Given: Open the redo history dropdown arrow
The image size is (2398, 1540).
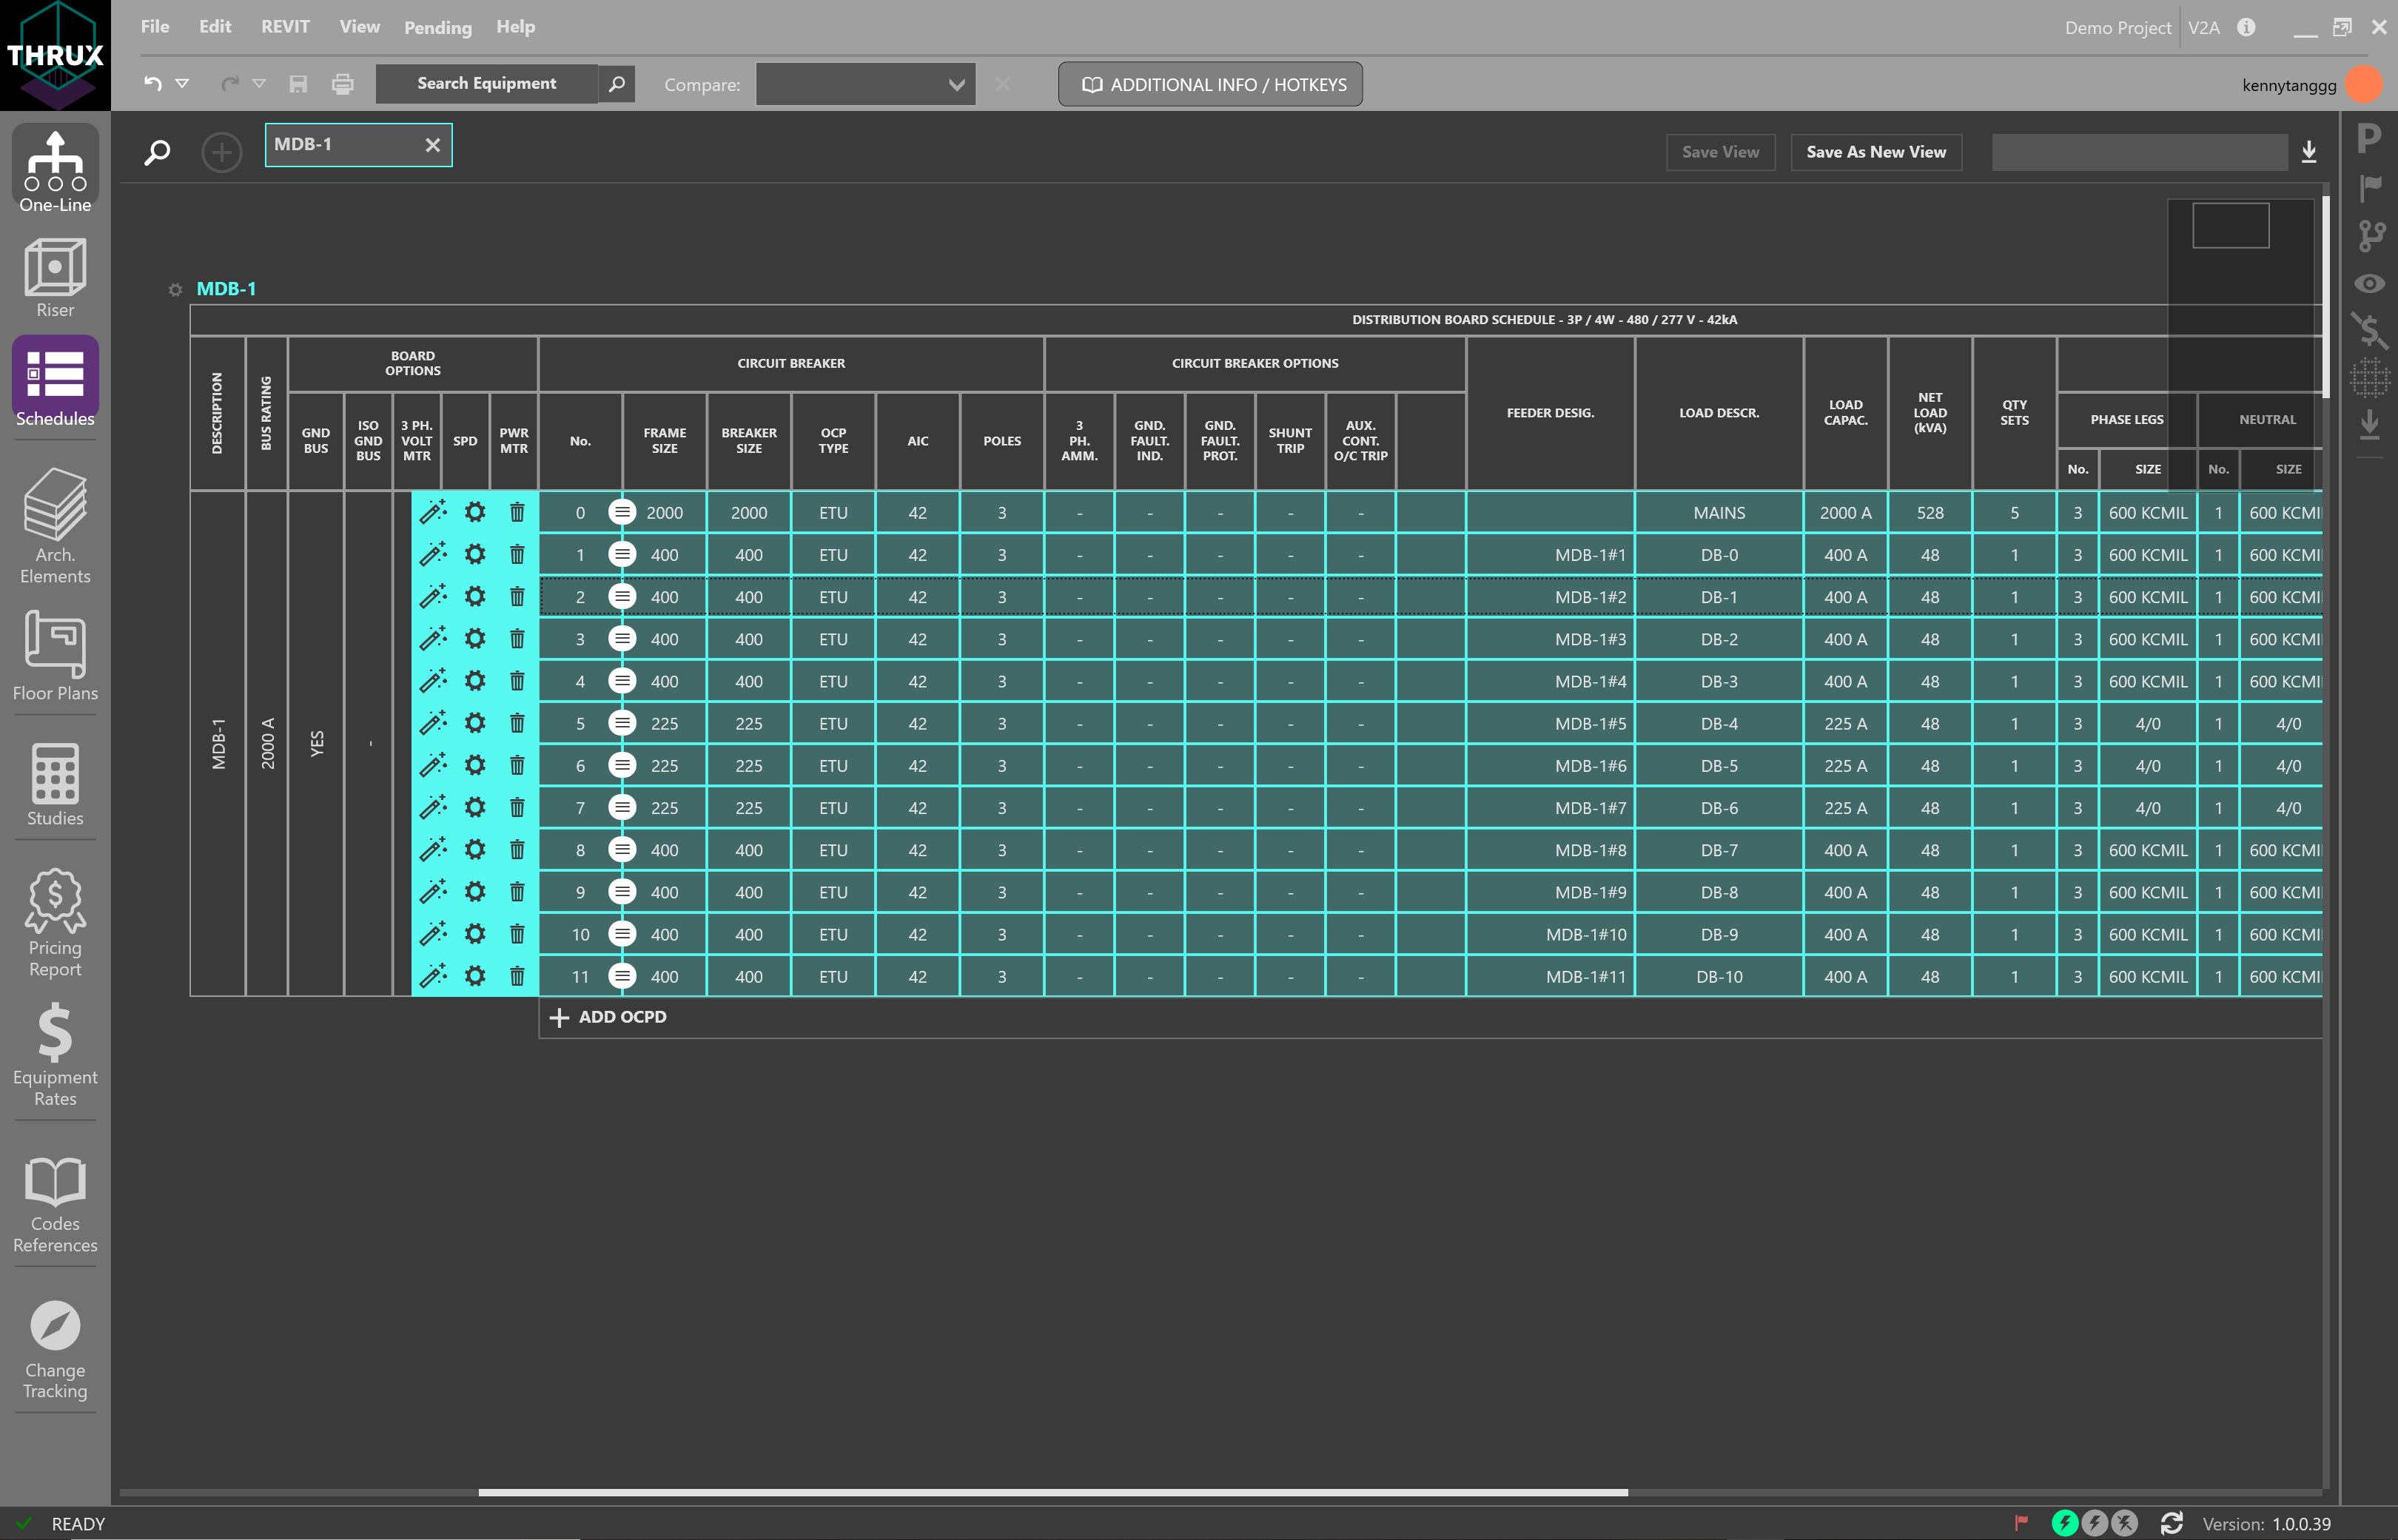Looking at the screenshot, I should click(259, 84).
